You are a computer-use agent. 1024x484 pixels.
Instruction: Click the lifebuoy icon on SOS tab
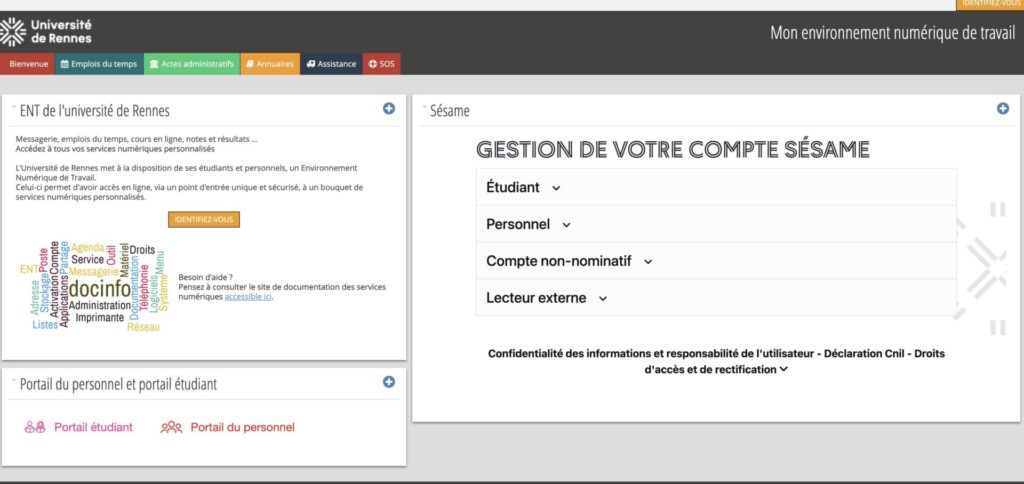point(373,64)
